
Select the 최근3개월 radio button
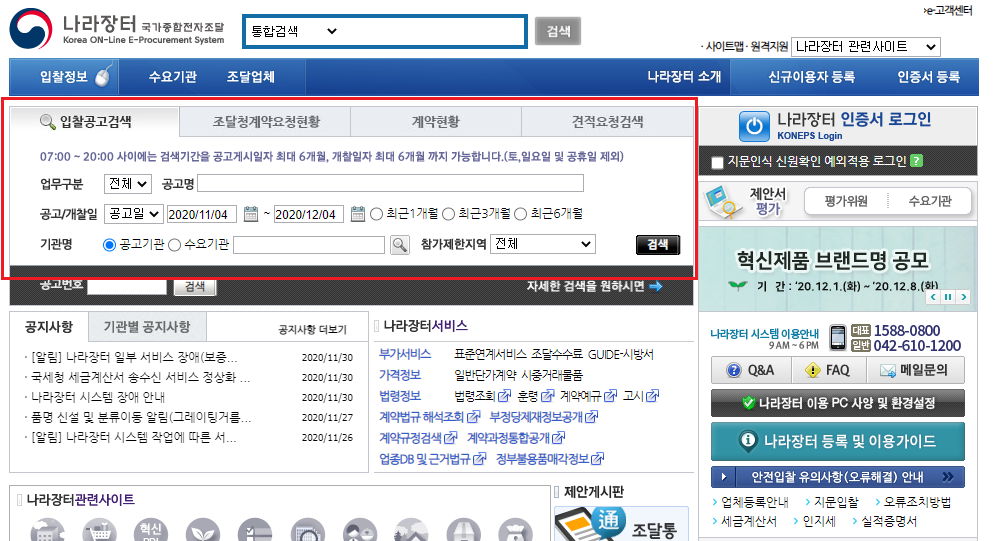click(x=448, y=214)
